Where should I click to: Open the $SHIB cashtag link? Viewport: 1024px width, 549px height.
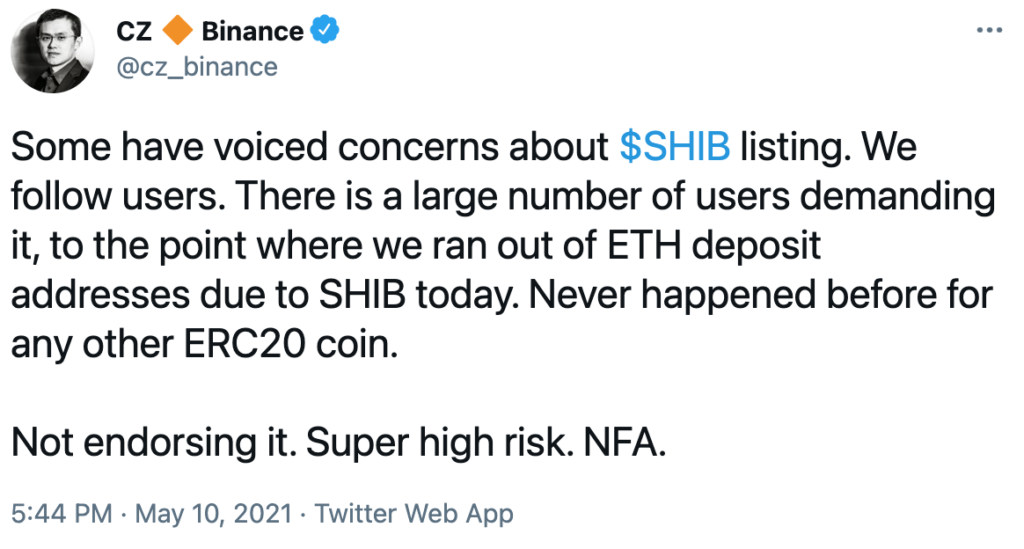pyautogui.click(x=675, y=146)
